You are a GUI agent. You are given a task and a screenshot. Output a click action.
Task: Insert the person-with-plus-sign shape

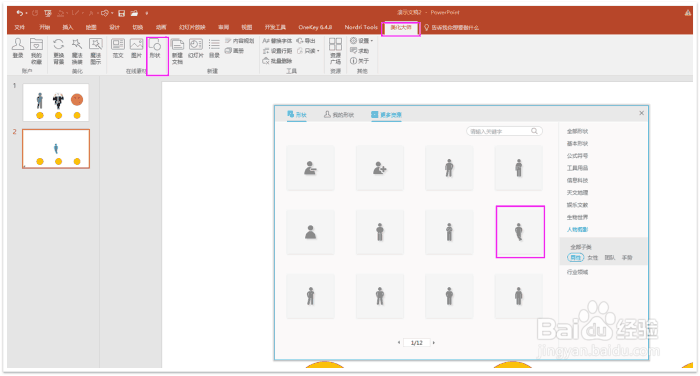coord(380,168)
